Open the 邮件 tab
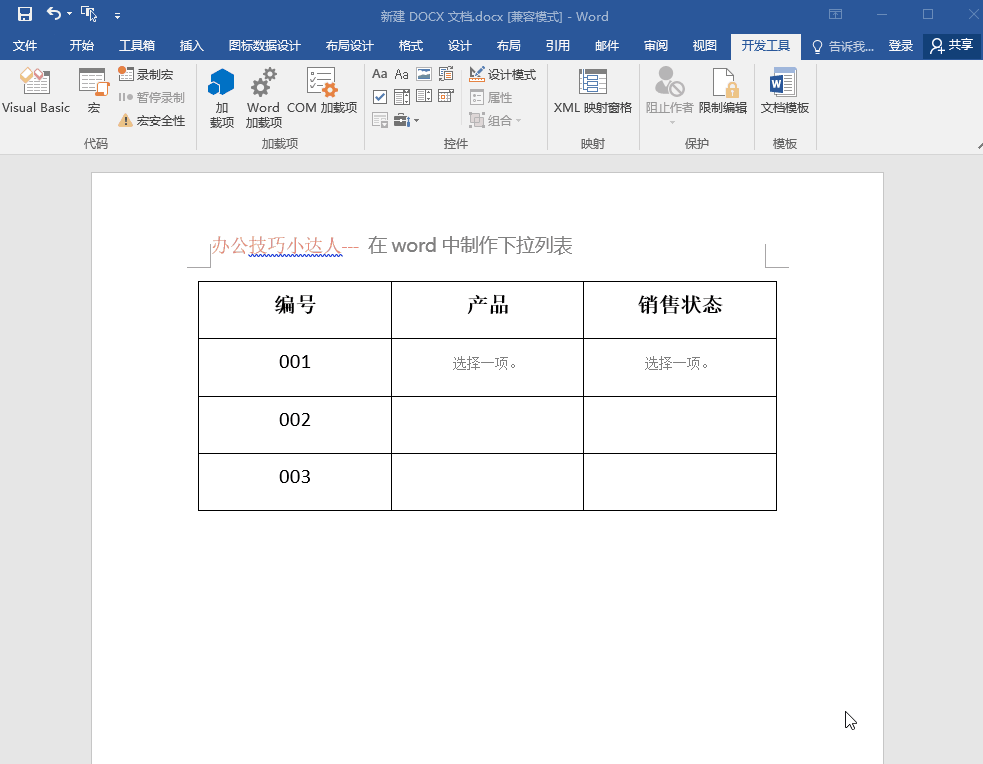 pos(607,46)
